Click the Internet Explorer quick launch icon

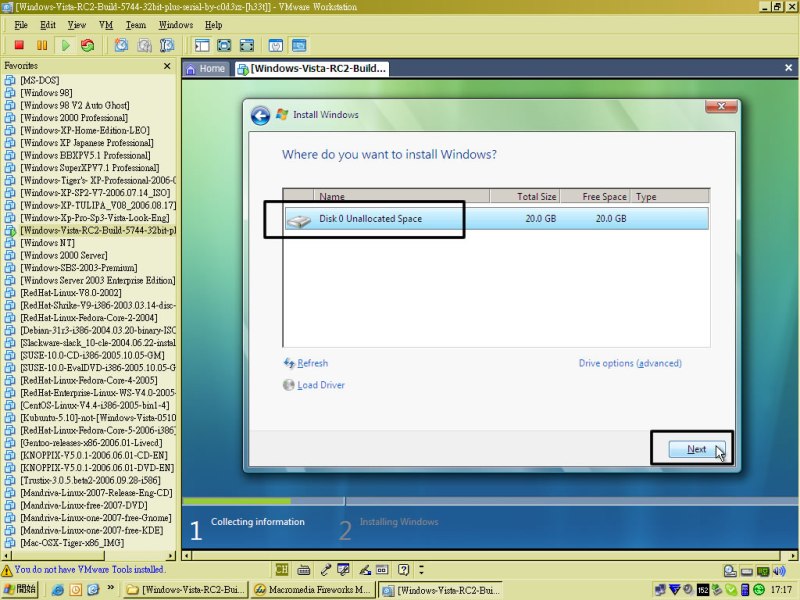coord(58,590)
